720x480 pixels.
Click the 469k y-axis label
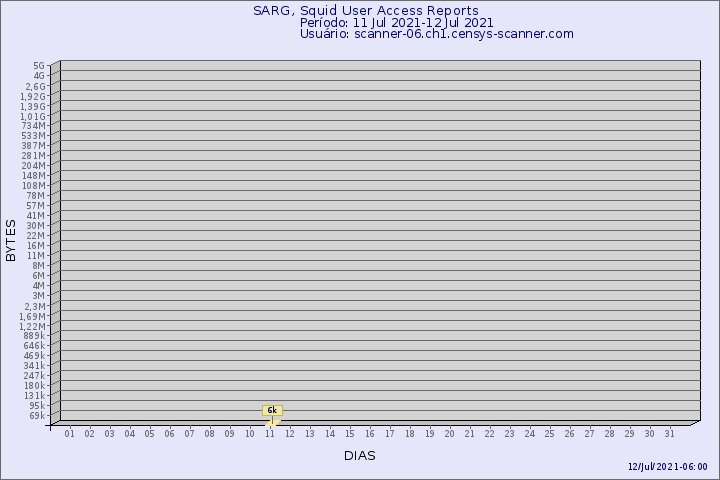(34, 356)
